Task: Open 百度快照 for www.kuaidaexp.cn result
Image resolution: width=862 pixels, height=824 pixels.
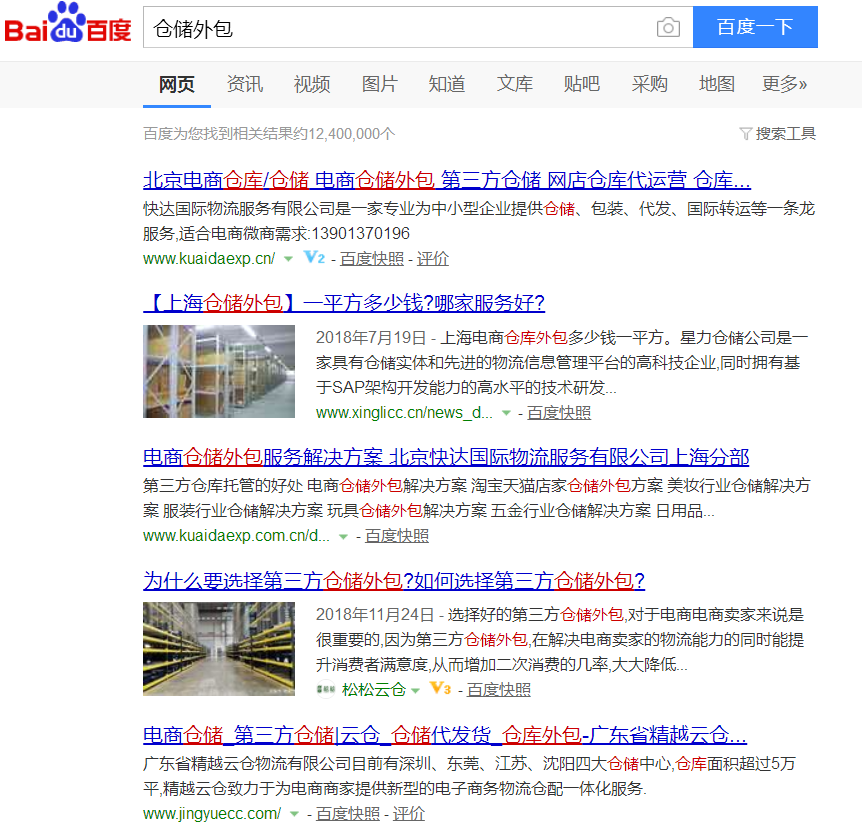Action: click(372, 258)
